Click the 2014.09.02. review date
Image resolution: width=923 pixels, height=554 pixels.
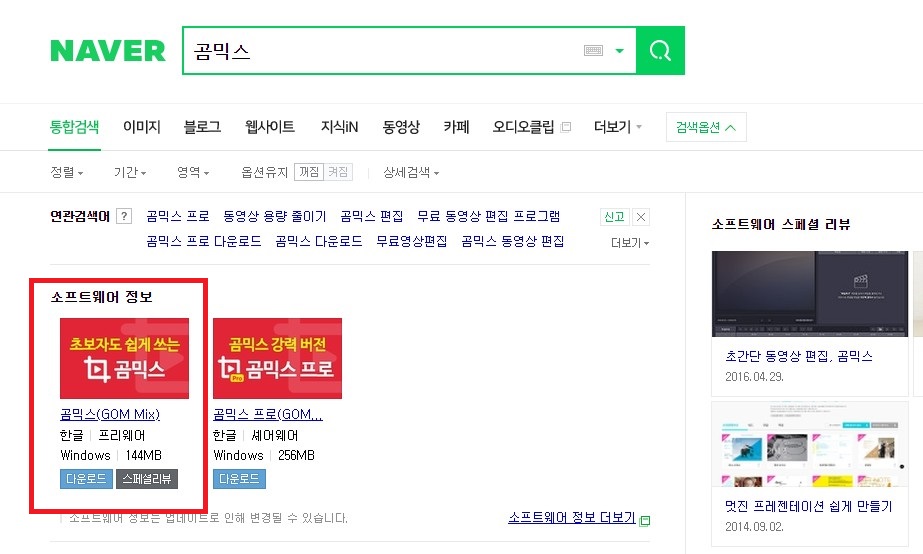pyautogui.click(x=754, y=526)
